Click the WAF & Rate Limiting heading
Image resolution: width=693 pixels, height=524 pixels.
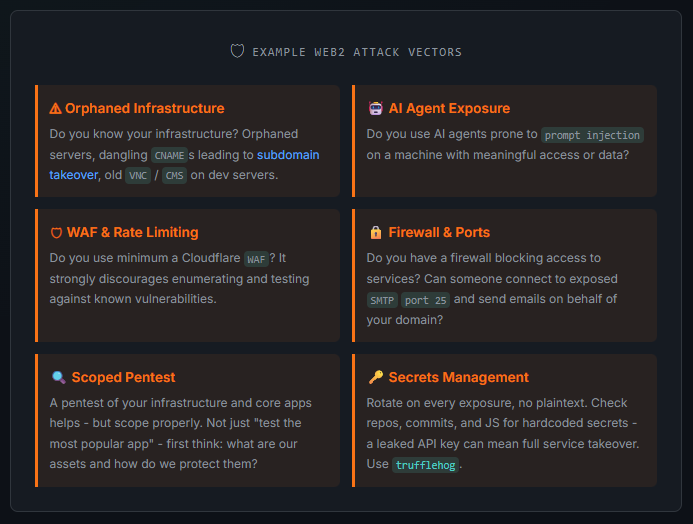point(133,232)
